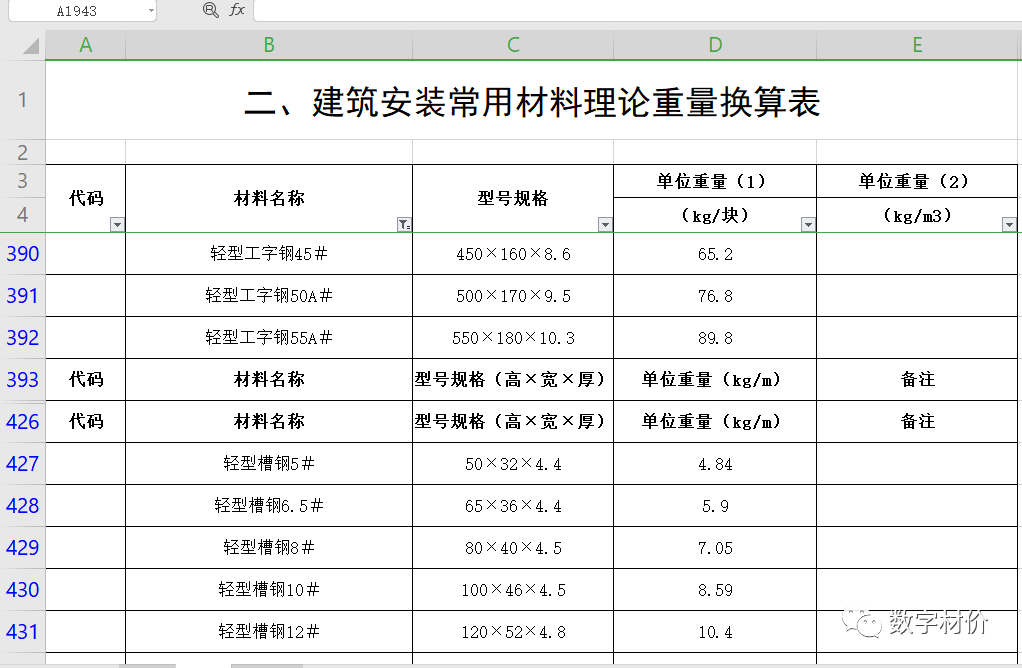Select row 390 header
The image size is (1022, 668).
pyautogui.click(x=22, y=254)
